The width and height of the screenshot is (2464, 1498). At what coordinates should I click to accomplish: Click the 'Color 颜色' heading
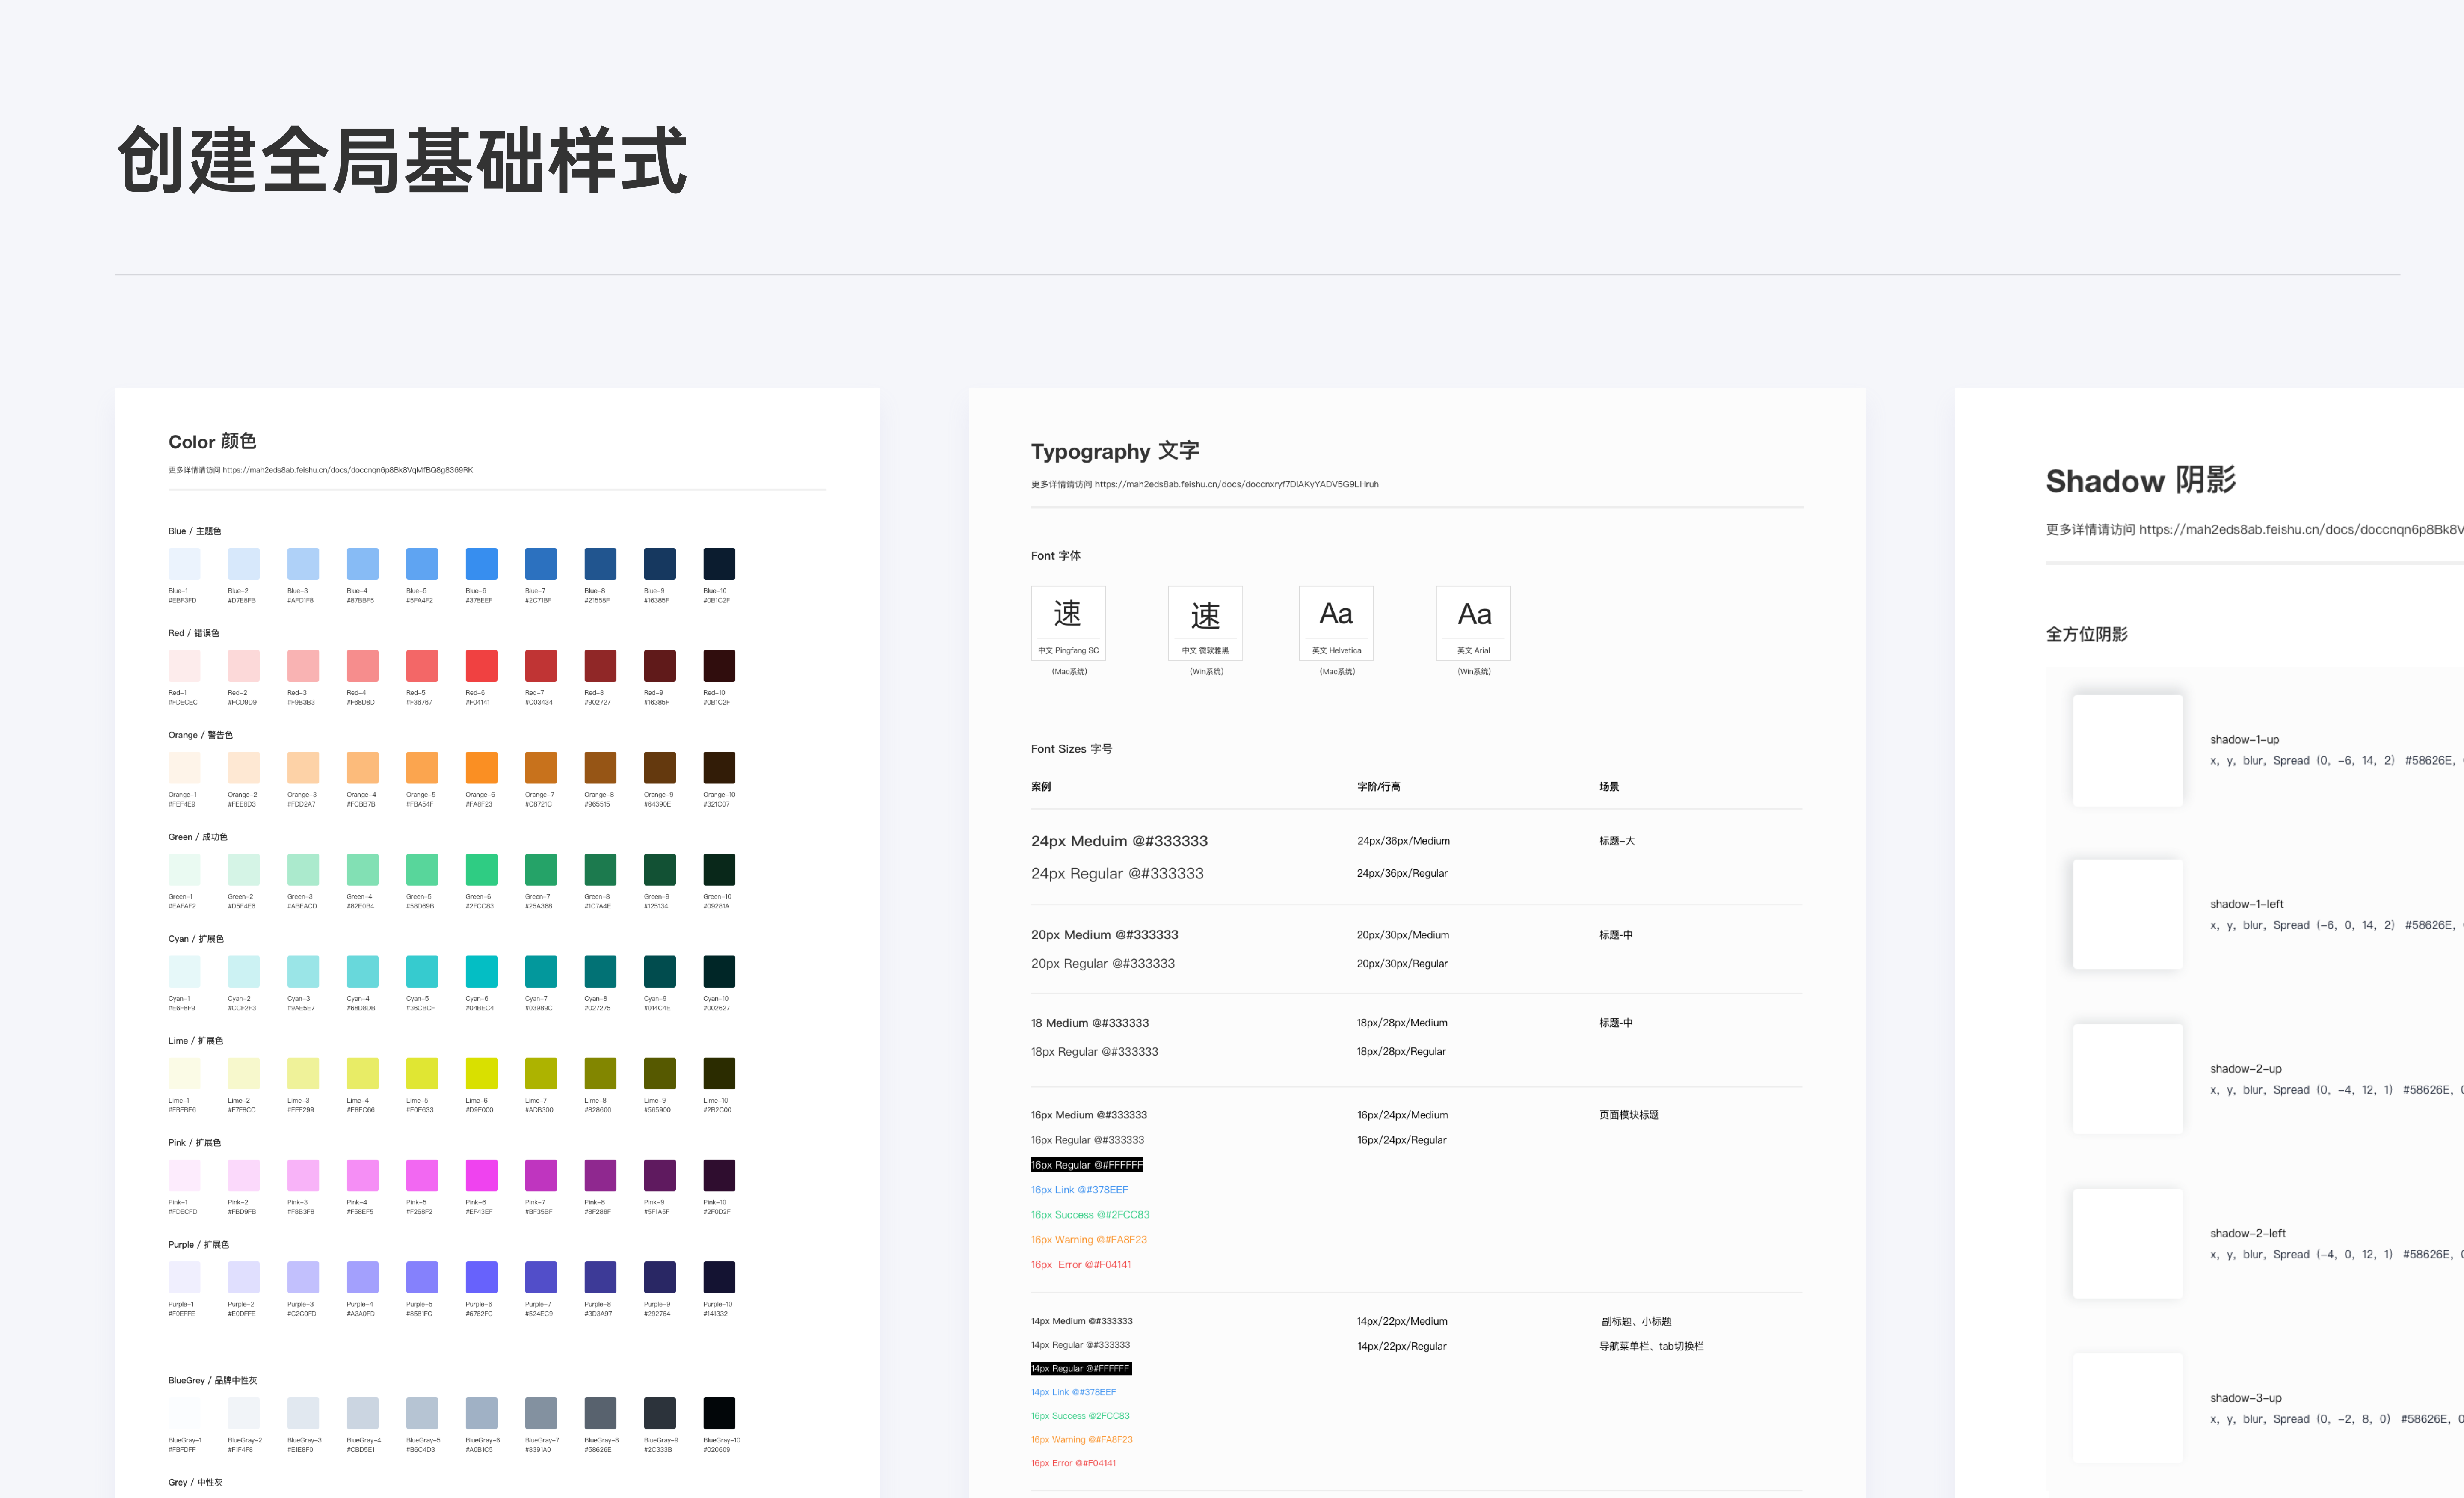click(x=212, y=441)
